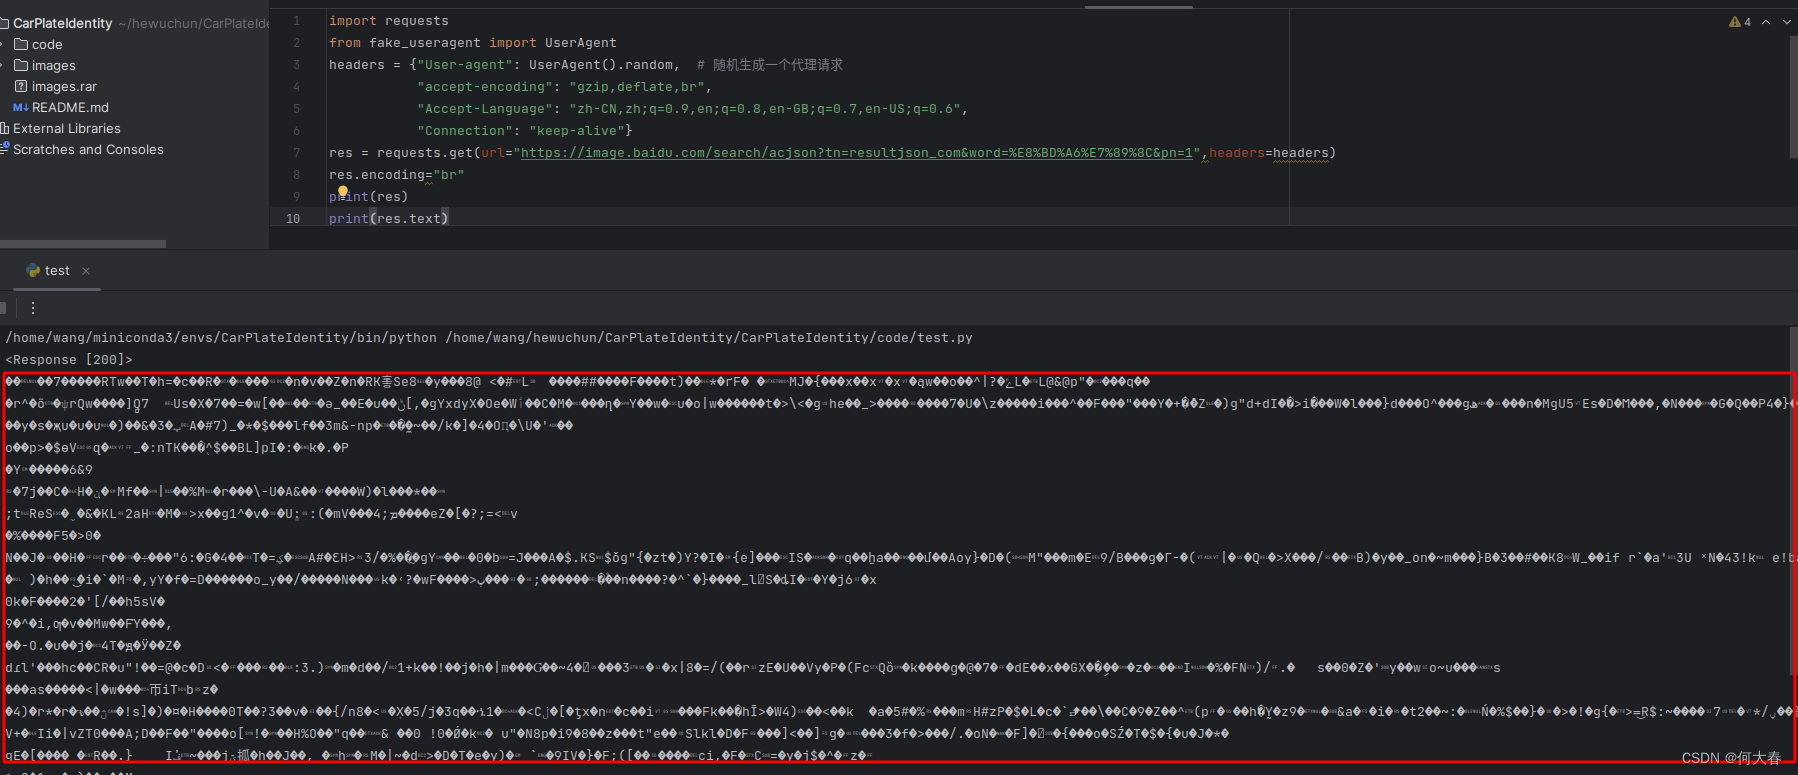The width and height of the screenshot is (1798, 775).
Task: Click 'from fake_useragent import UserAgent' line
Action: tap(473, 43)
